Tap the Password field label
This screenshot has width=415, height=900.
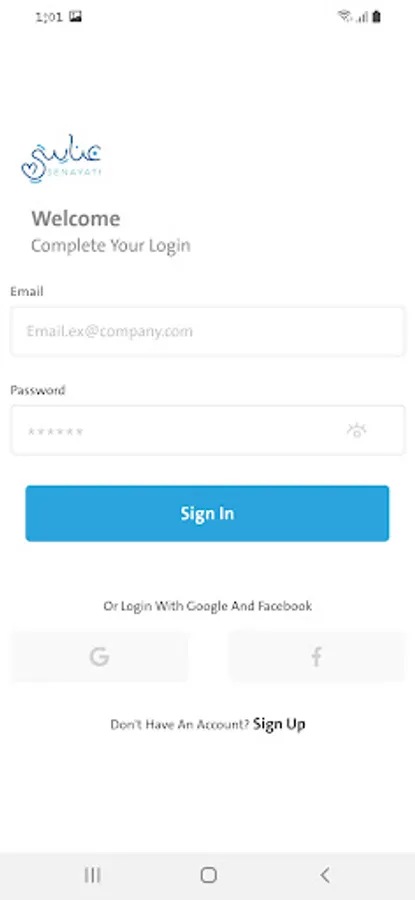[x=38, y=390]
